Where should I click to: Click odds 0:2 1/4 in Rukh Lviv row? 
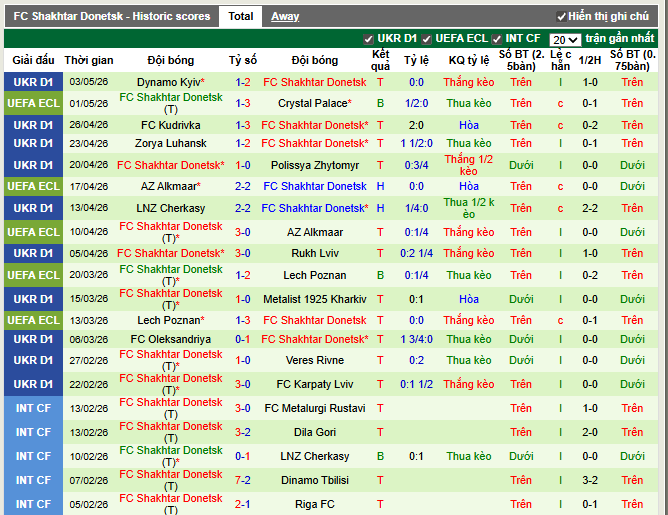pyautogui.click(x=416, y=253)
